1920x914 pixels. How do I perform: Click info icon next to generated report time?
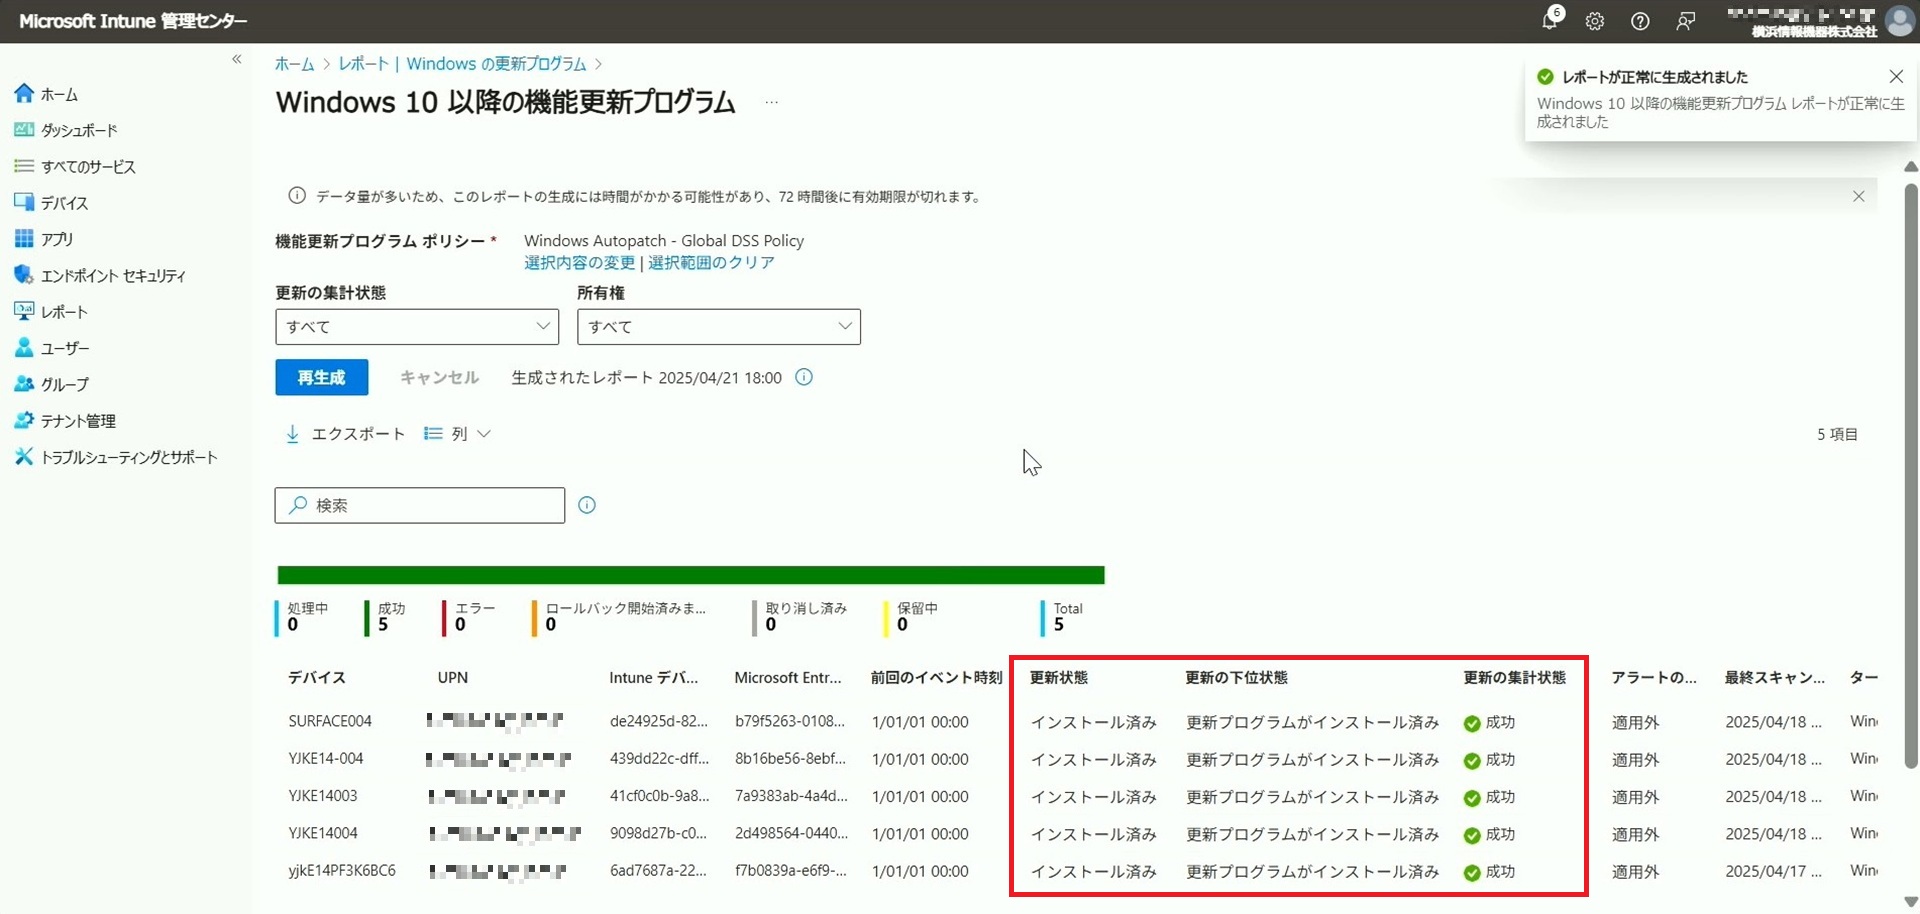(x=804, y=377)
